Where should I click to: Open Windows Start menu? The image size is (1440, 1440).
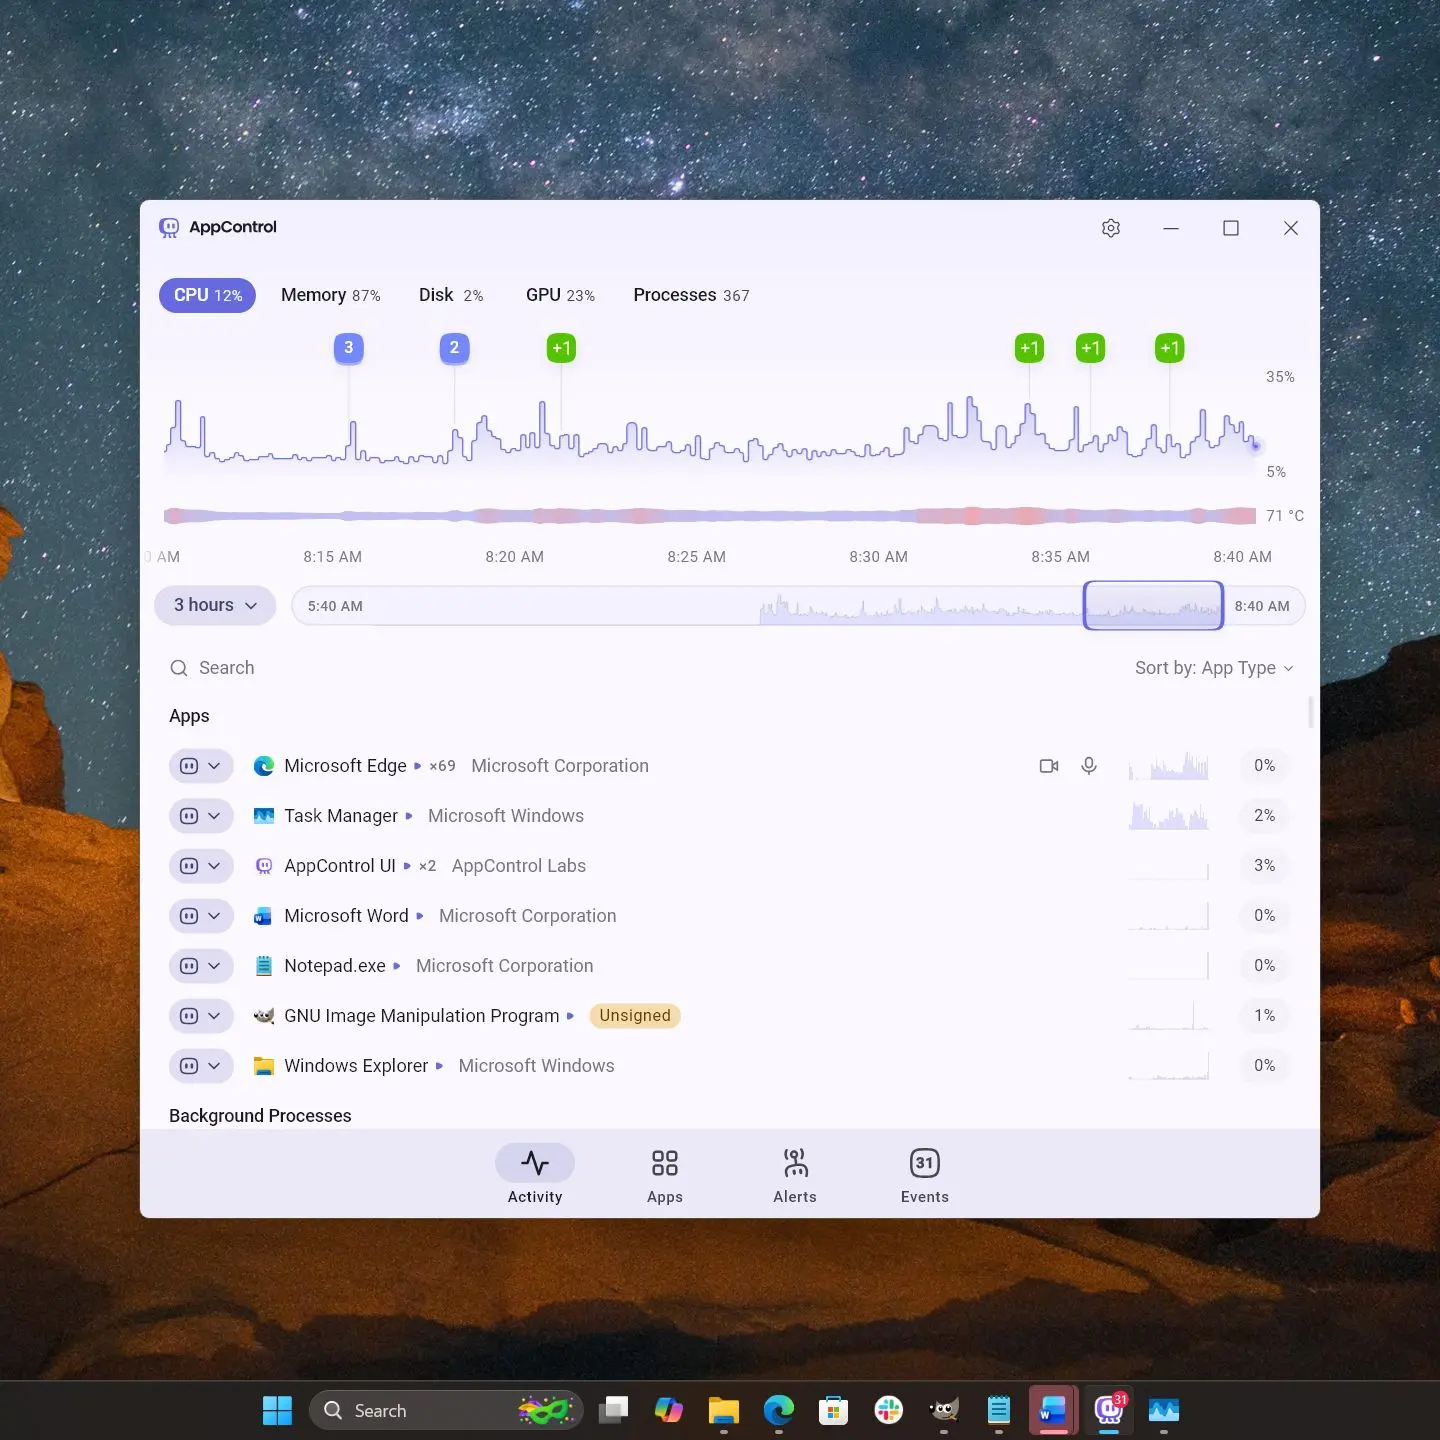pyautogui.click(x=277, y=1410)
